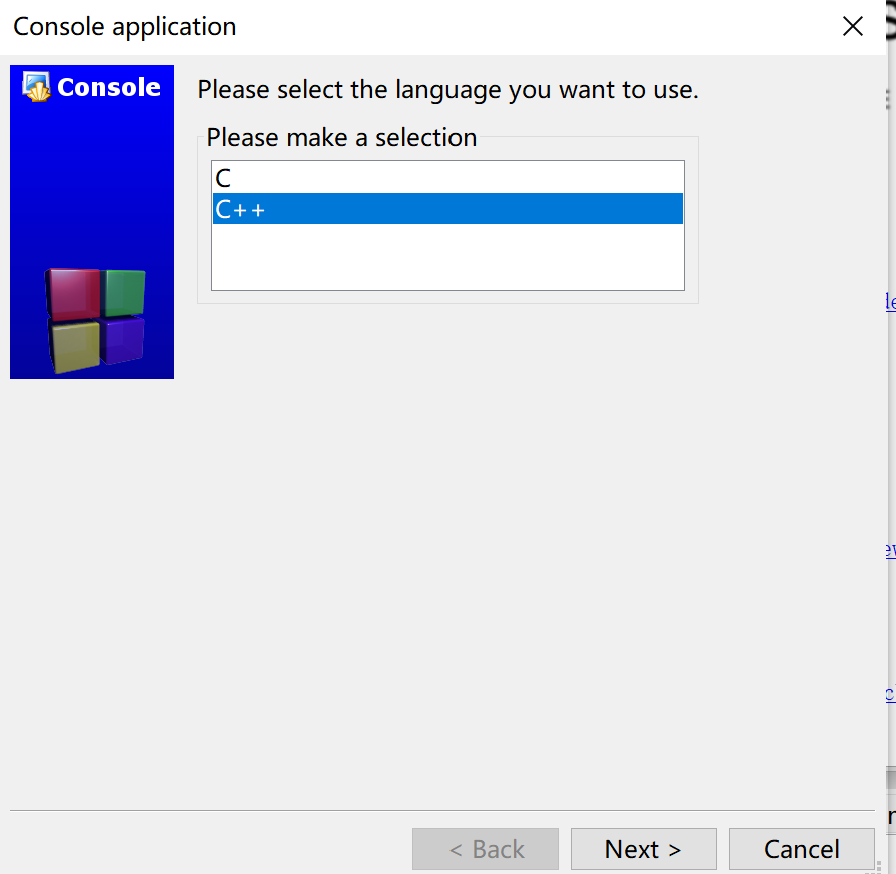Click the white Console banner title

pos(109,87)
